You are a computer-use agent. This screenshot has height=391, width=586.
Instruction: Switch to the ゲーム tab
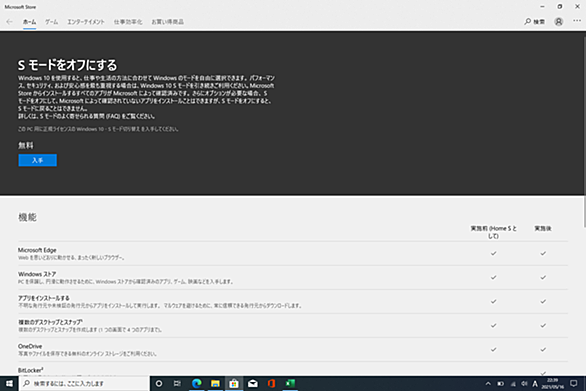[52, 22]
